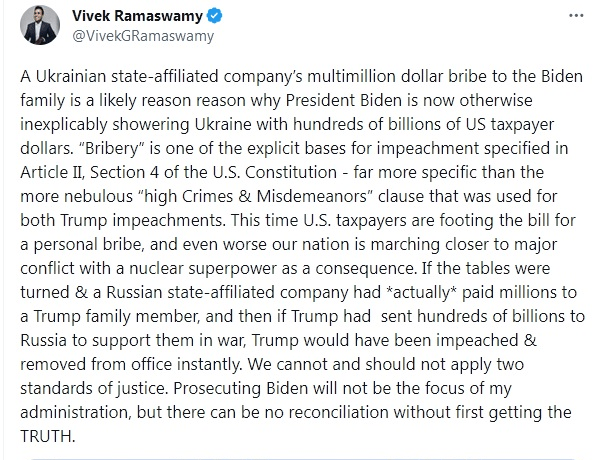Click the opening words "A Ukrainian state-affiliated"
The width and height of the screenshot is (599, 460).
point(120,76)
